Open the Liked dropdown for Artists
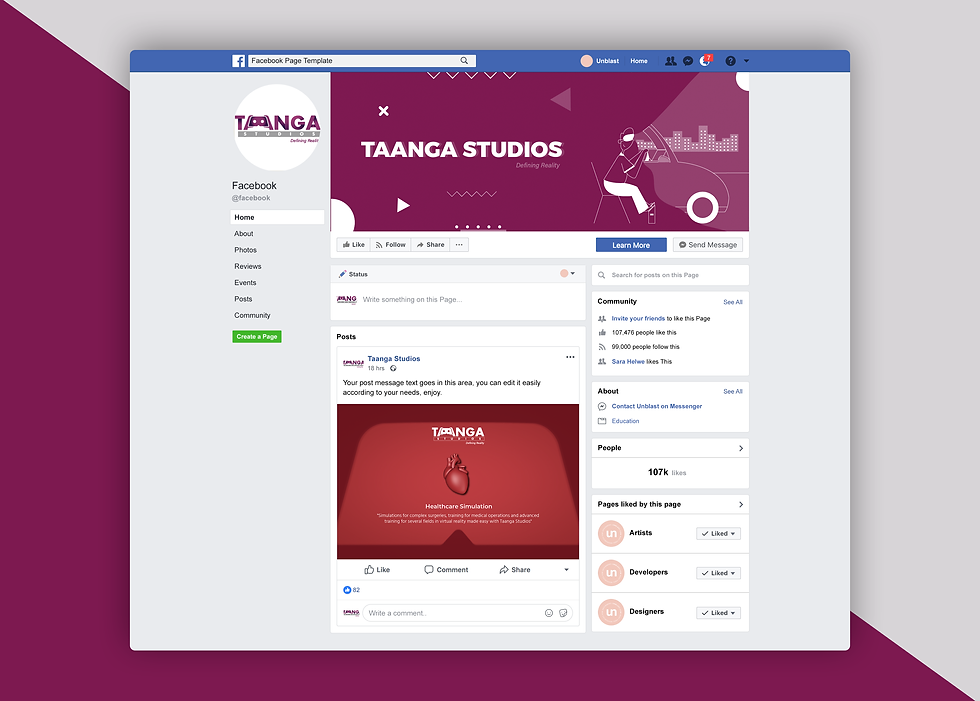The height and width of the screenshot is (701, 980). click(x=719, y=534)
